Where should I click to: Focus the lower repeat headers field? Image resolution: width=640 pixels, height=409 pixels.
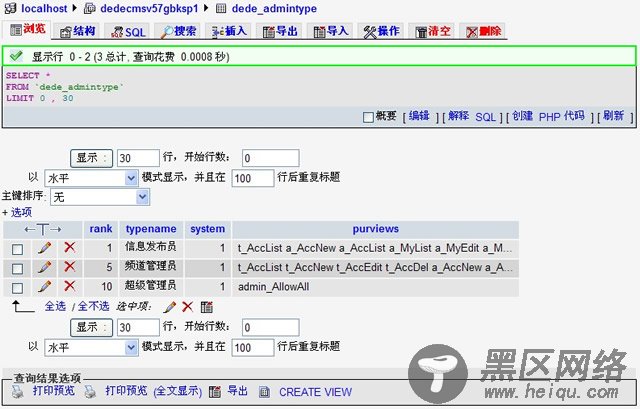252,347
